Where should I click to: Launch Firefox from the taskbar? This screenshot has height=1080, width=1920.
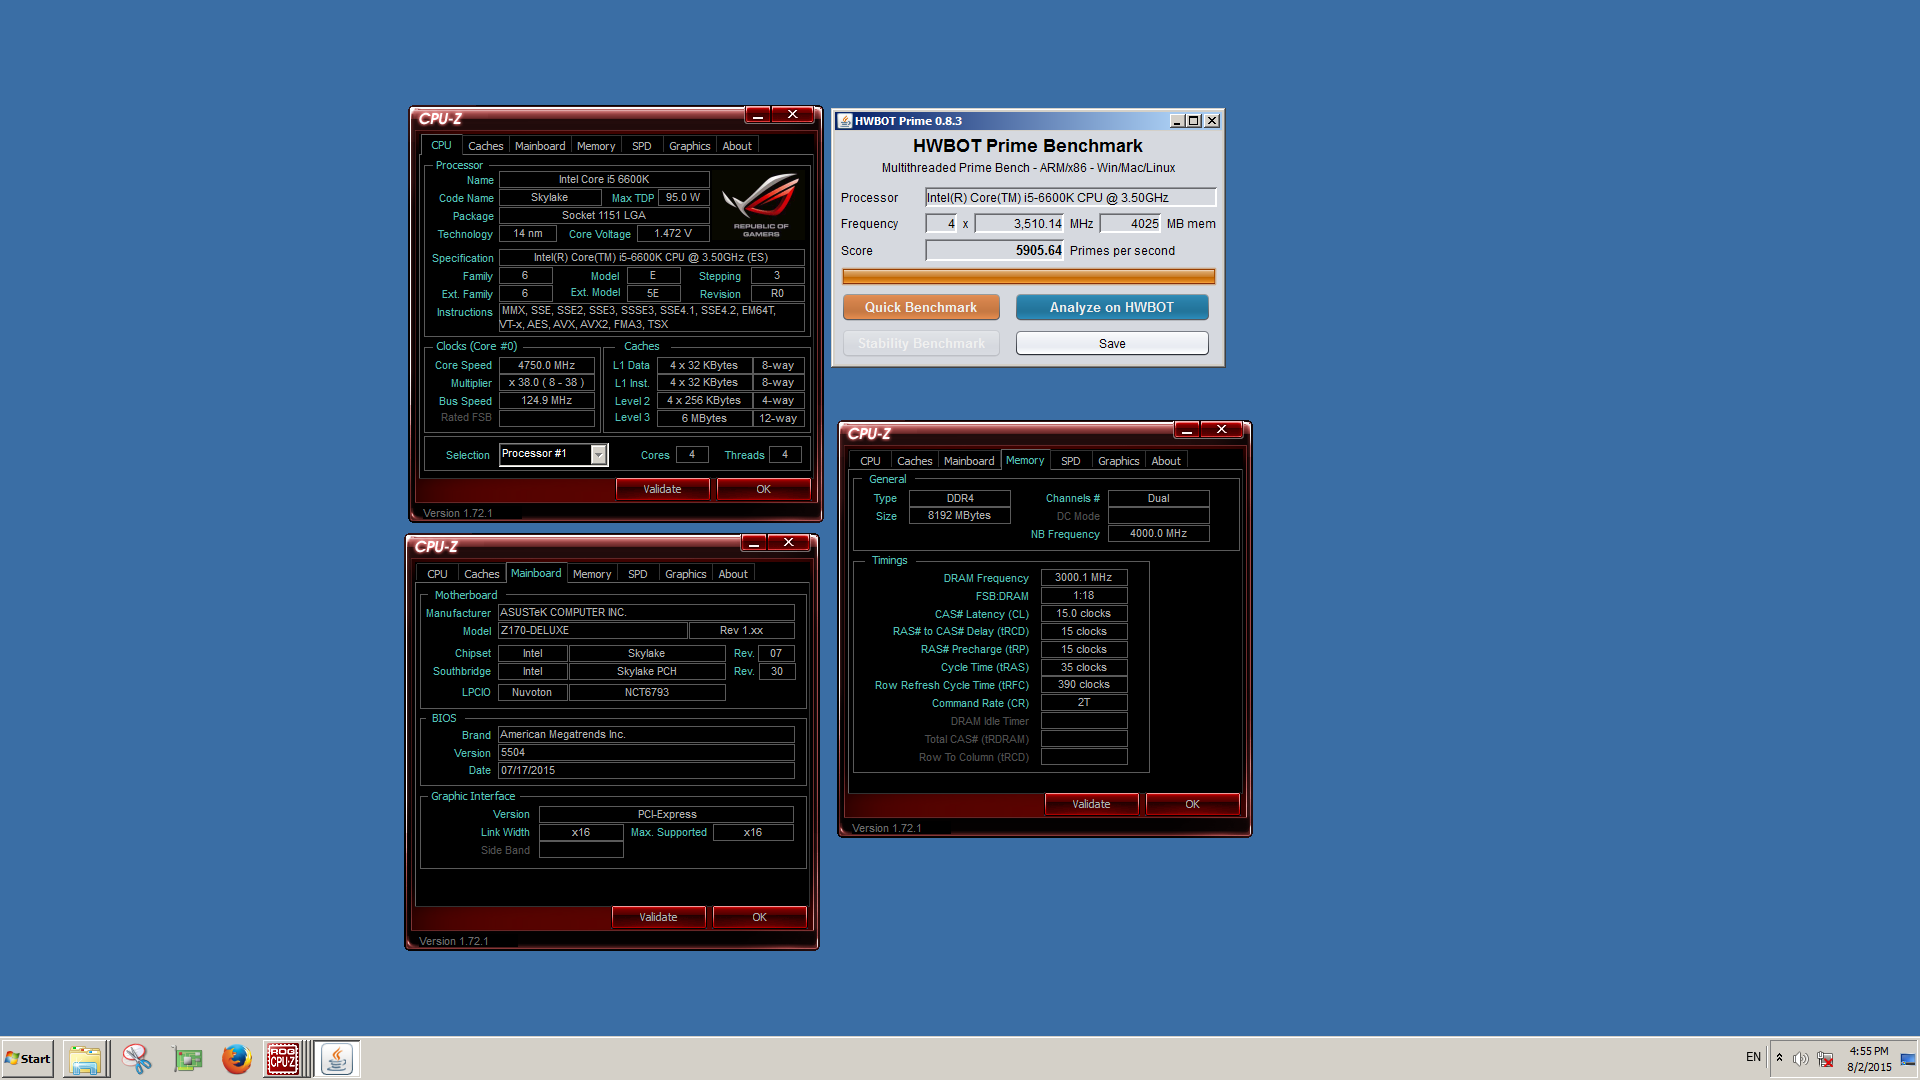coord(237,1059)
